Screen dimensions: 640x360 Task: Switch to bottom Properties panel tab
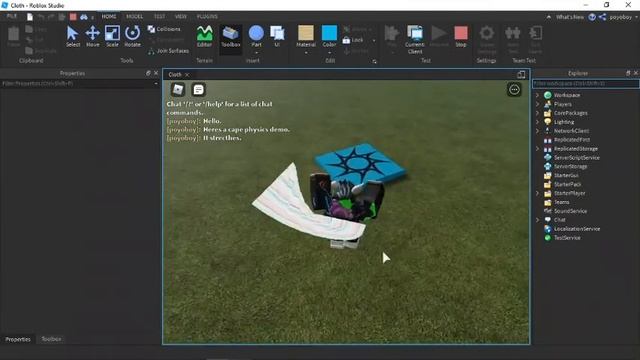coord(18,339)
